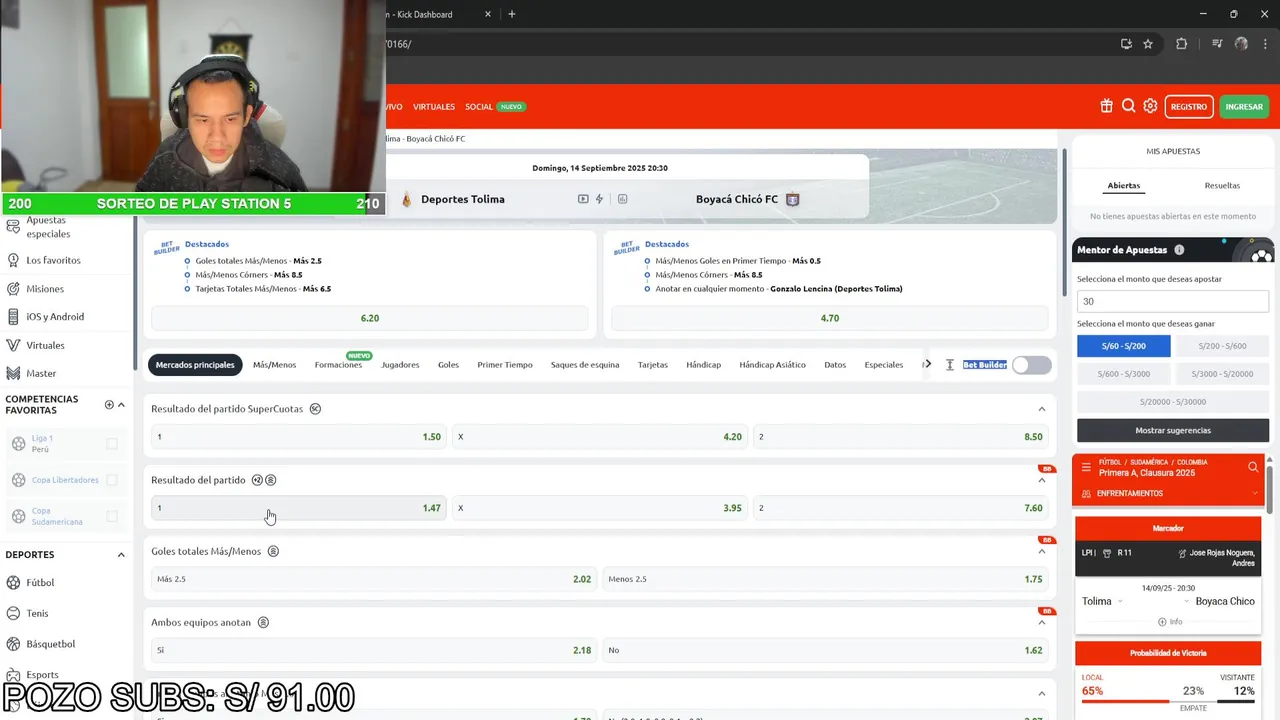
Task: Open a new browser tab with plus
Action: coord(512,14)
